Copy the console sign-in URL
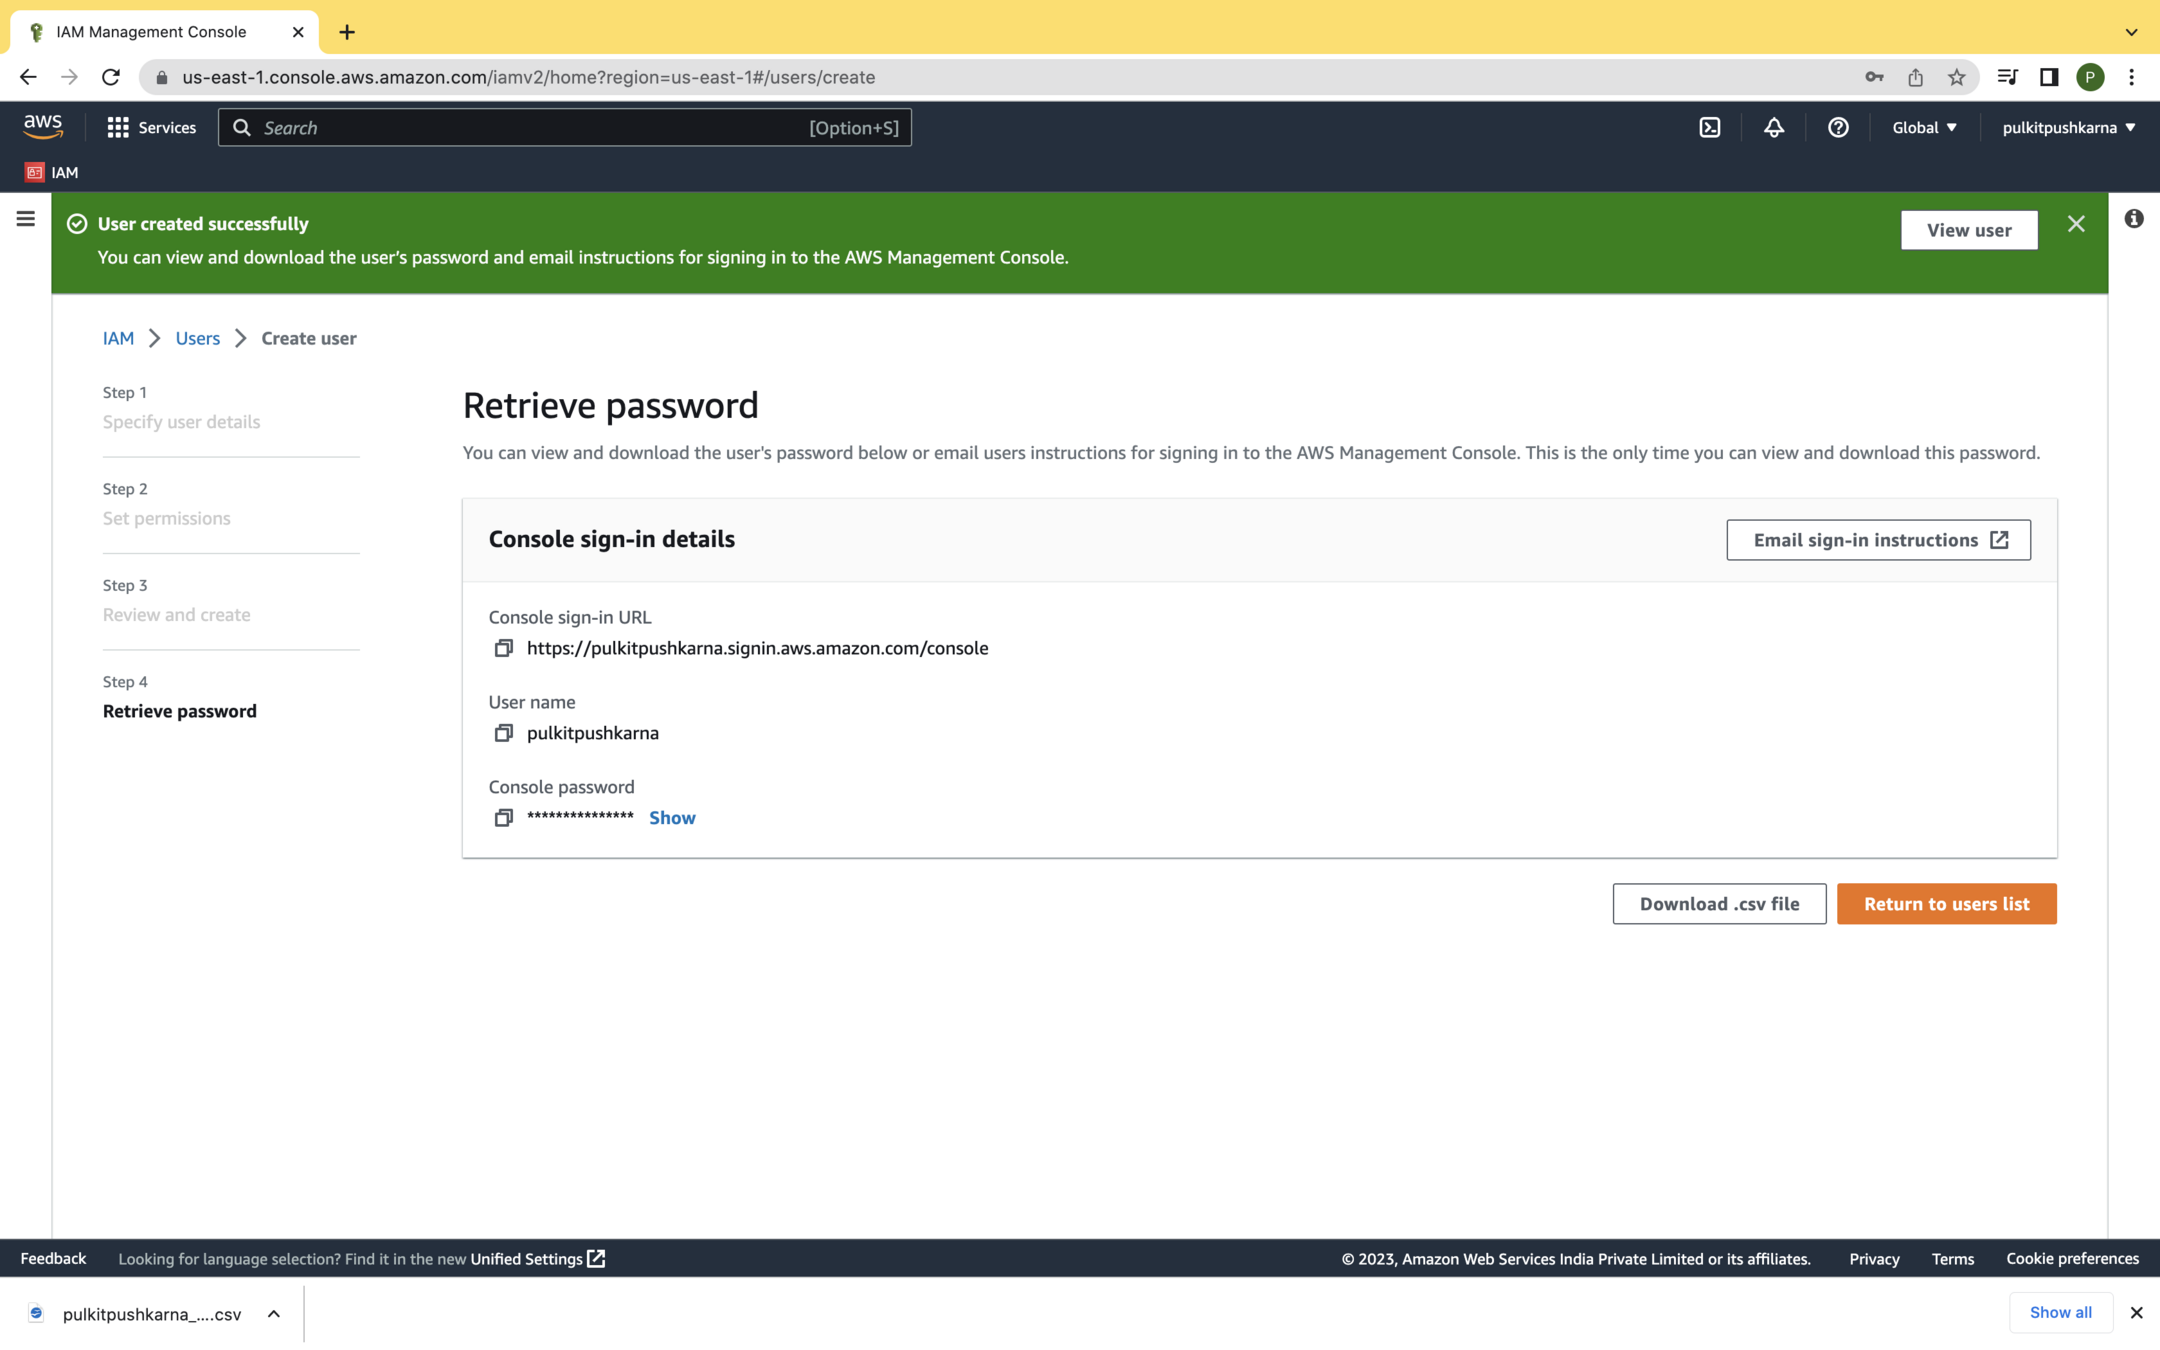 pyautogui.click(x=503, y=648)
